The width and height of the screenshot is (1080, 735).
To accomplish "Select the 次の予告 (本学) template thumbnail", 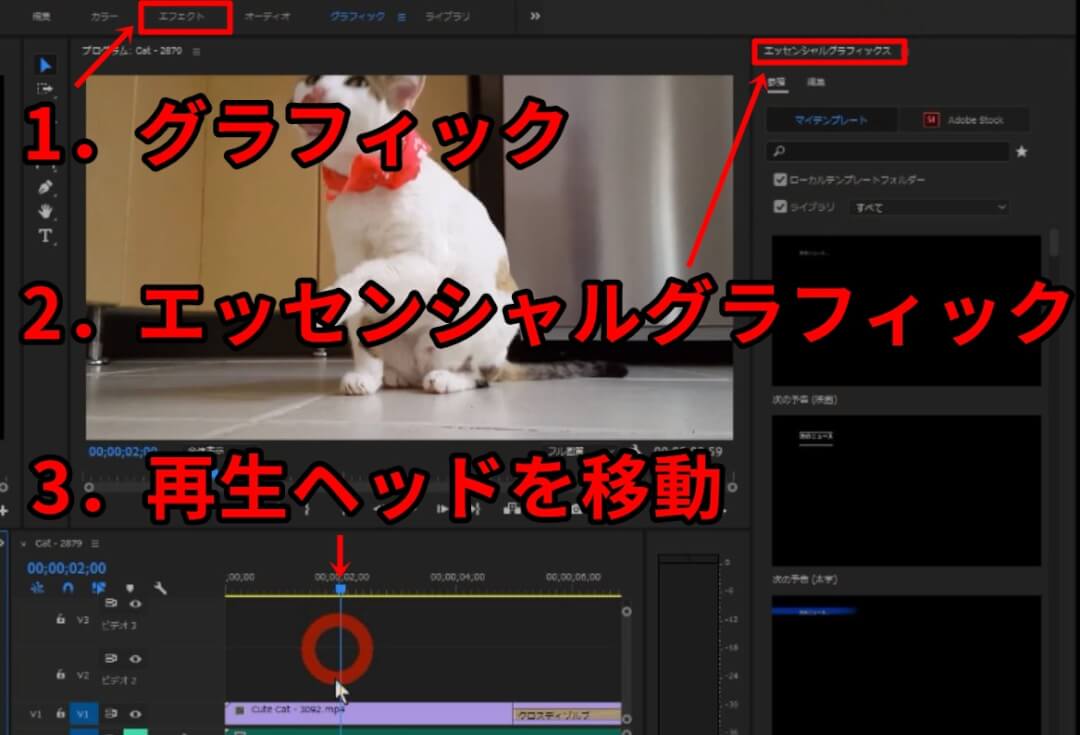I will 906,665.
